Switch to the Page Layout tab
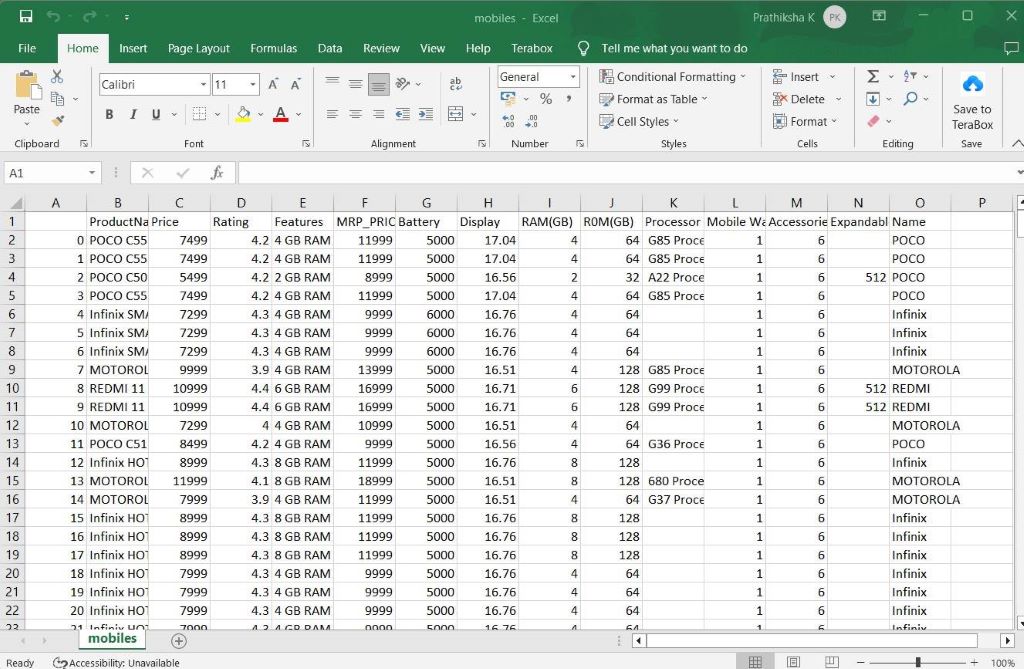 (198, 48)
